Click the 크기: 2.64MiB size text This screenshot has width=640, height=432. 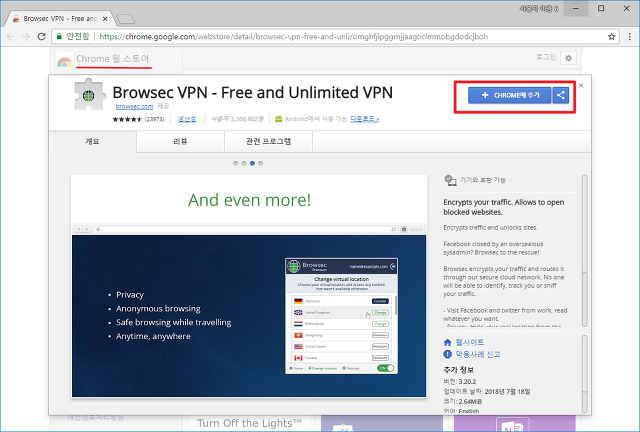click(463, 401)
